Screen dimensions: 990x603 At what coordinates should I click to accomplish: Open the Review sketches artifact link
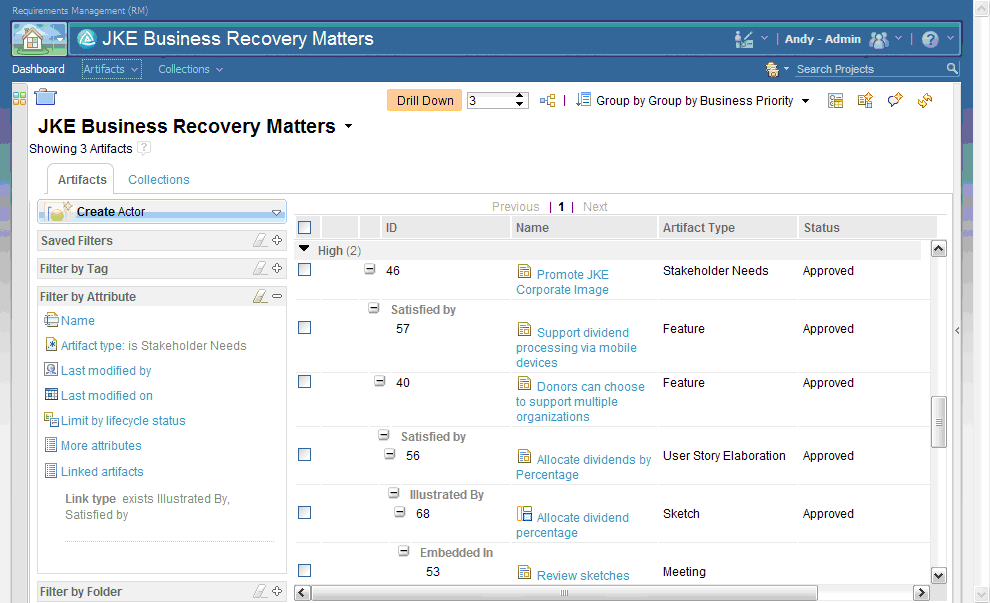coord(583,575)
